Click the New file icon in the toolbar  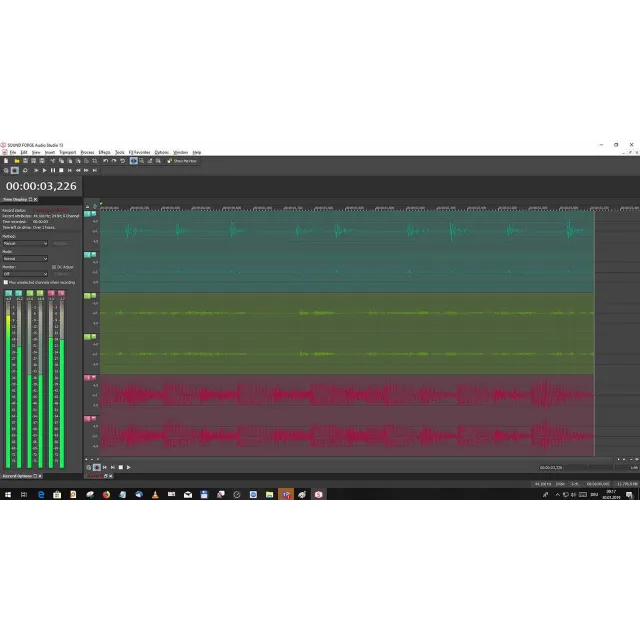5,161
